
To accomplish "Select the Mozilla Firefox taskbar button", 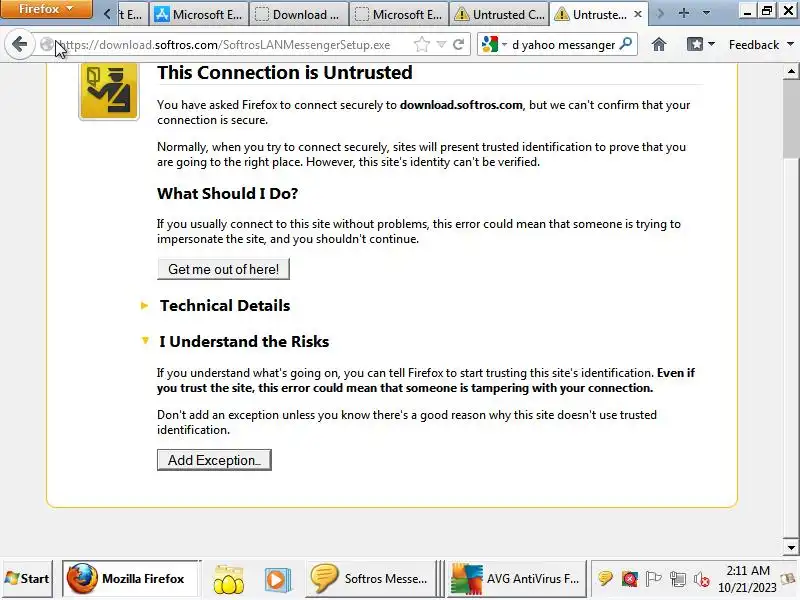I will point(131,579).
